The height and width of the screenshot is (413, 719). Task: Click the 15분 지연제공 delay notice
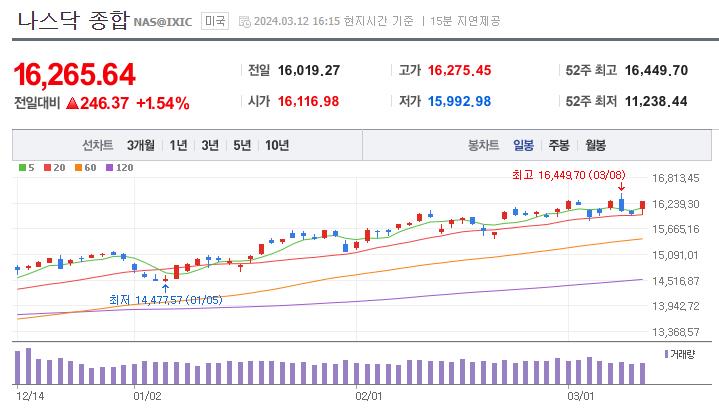pyautogui.click(x=465, y=21)
